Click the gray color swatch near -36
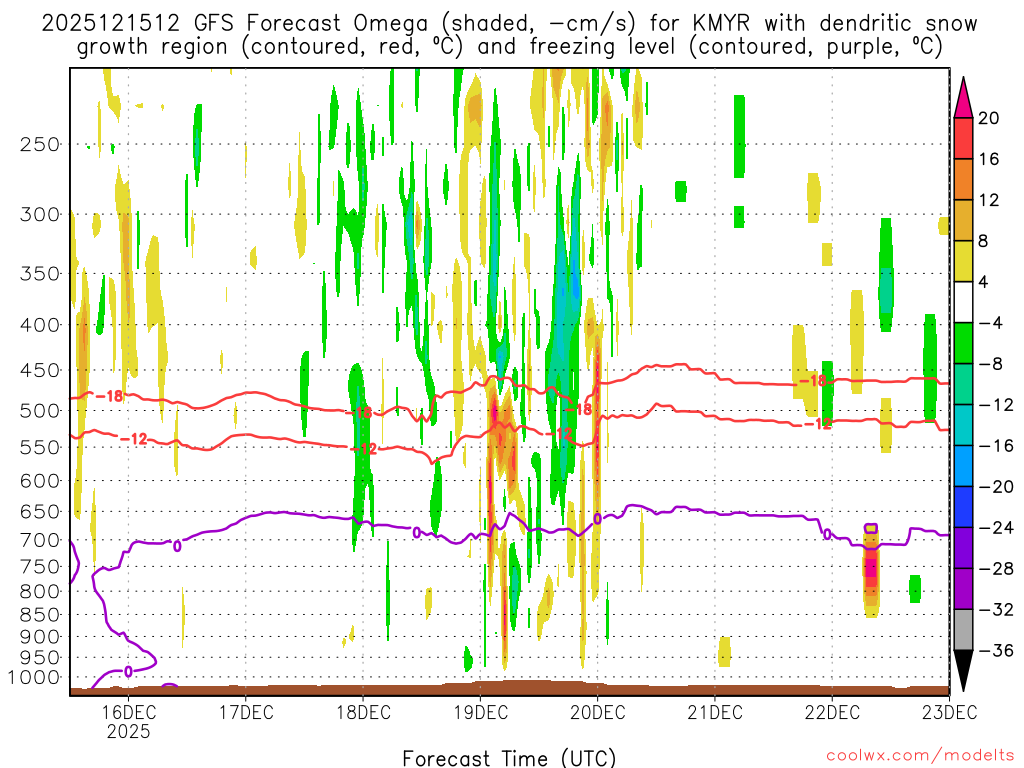 click(x=963, y=630)
